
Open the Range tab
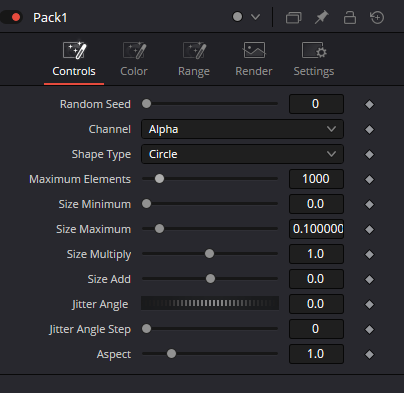[194, 60]
